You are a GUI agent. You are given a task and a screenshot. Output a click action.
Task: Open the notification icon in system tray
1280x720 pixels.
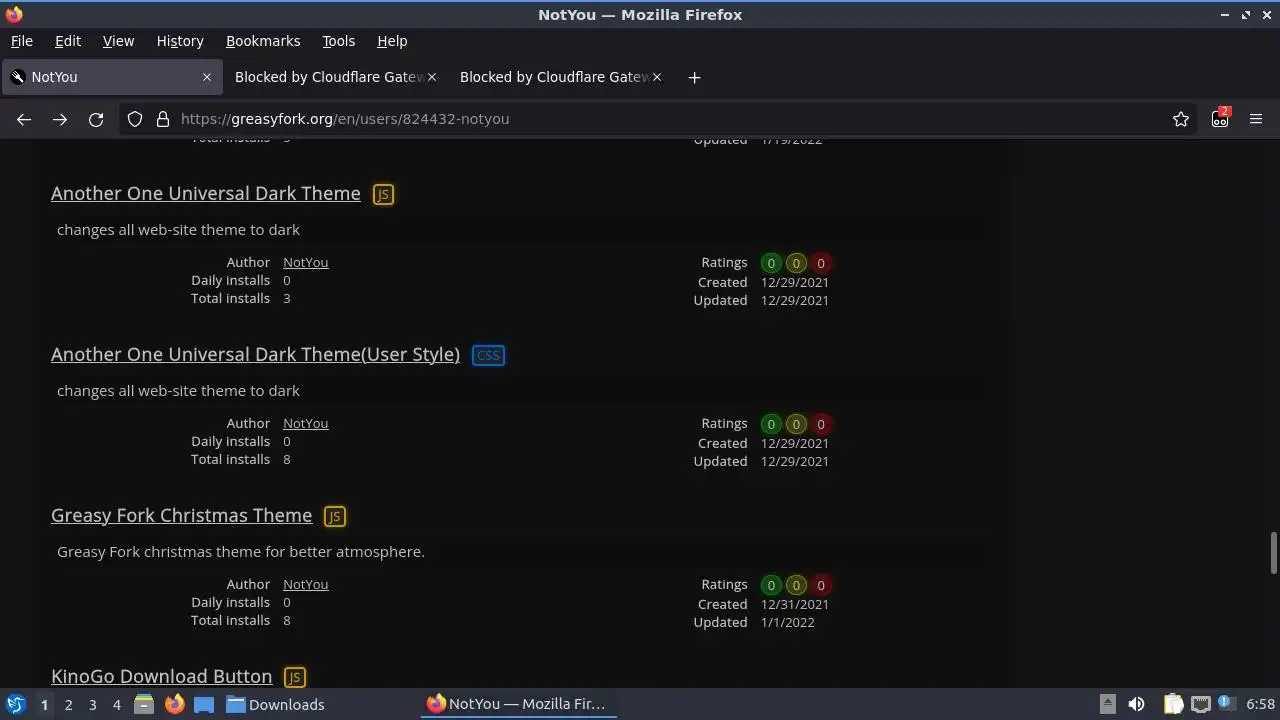tap(1227, 705)
